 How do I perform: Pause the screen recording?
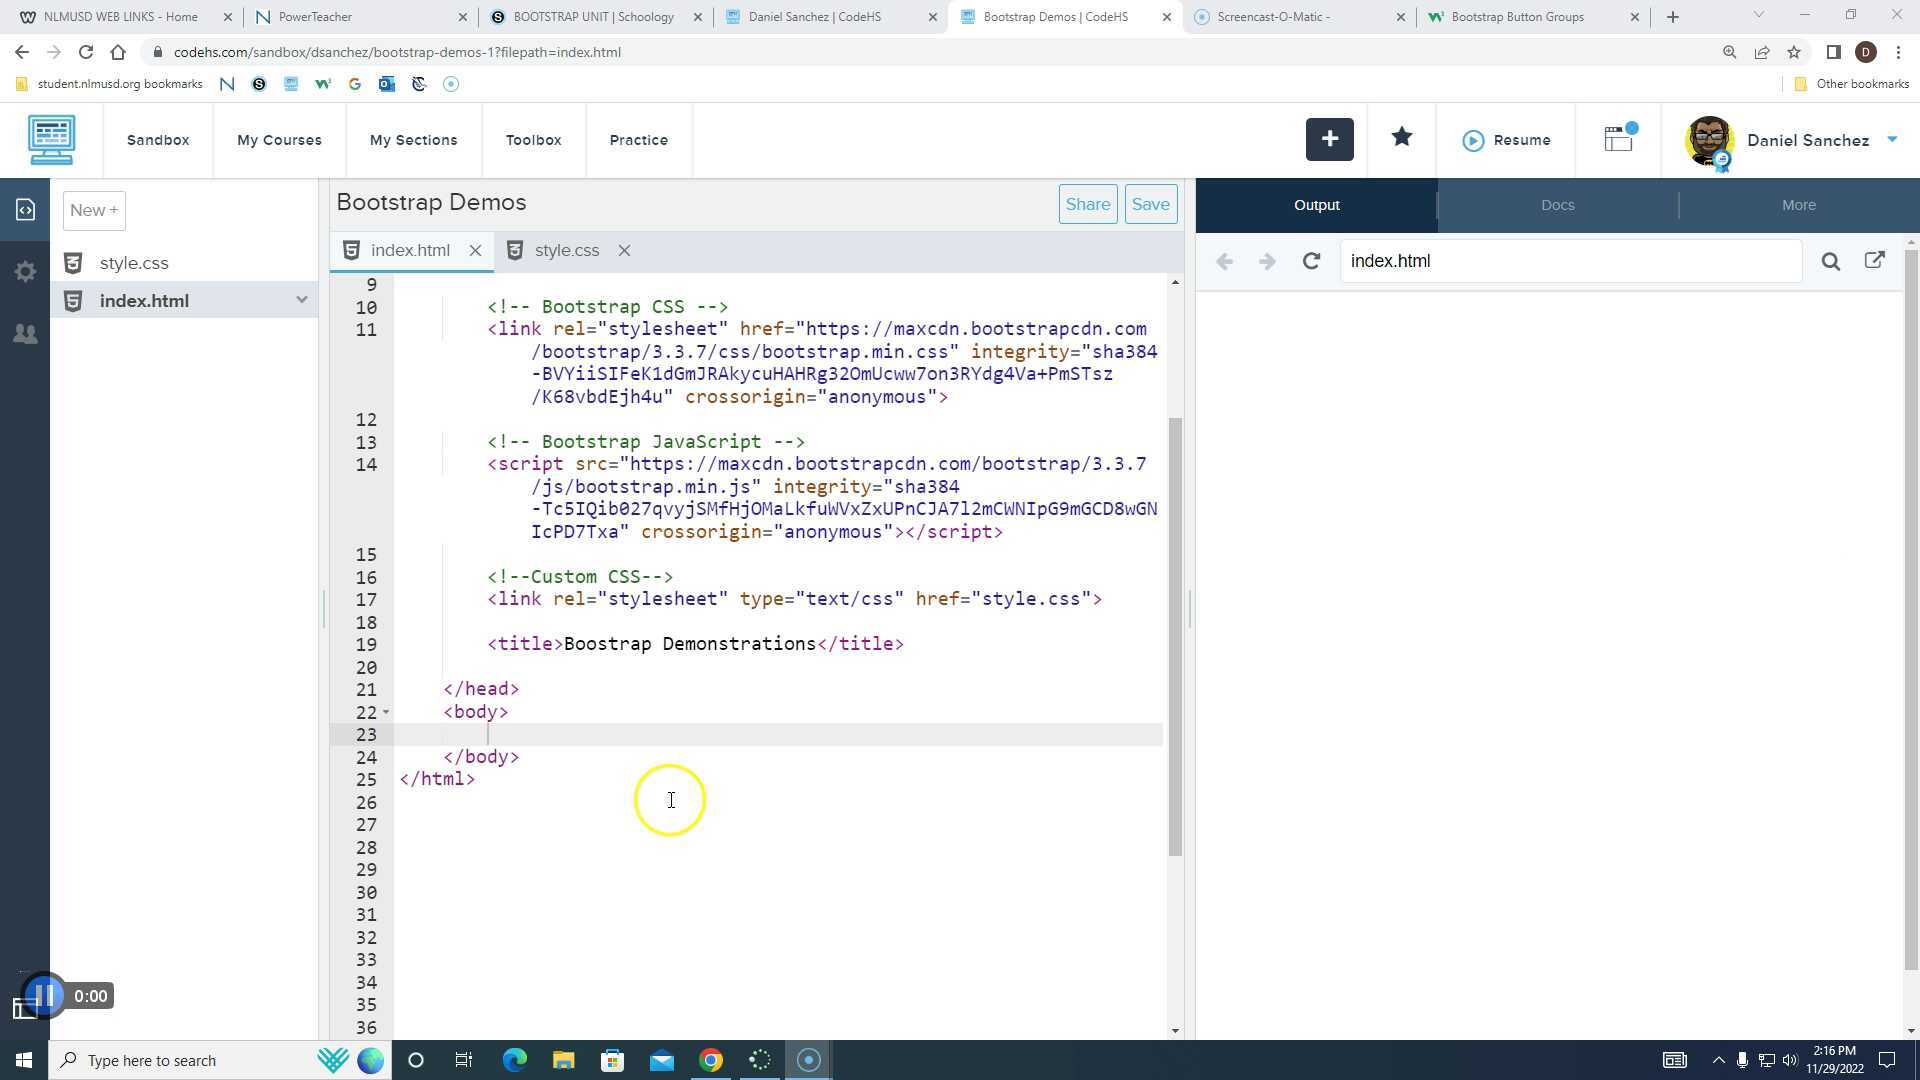point(43,995)
